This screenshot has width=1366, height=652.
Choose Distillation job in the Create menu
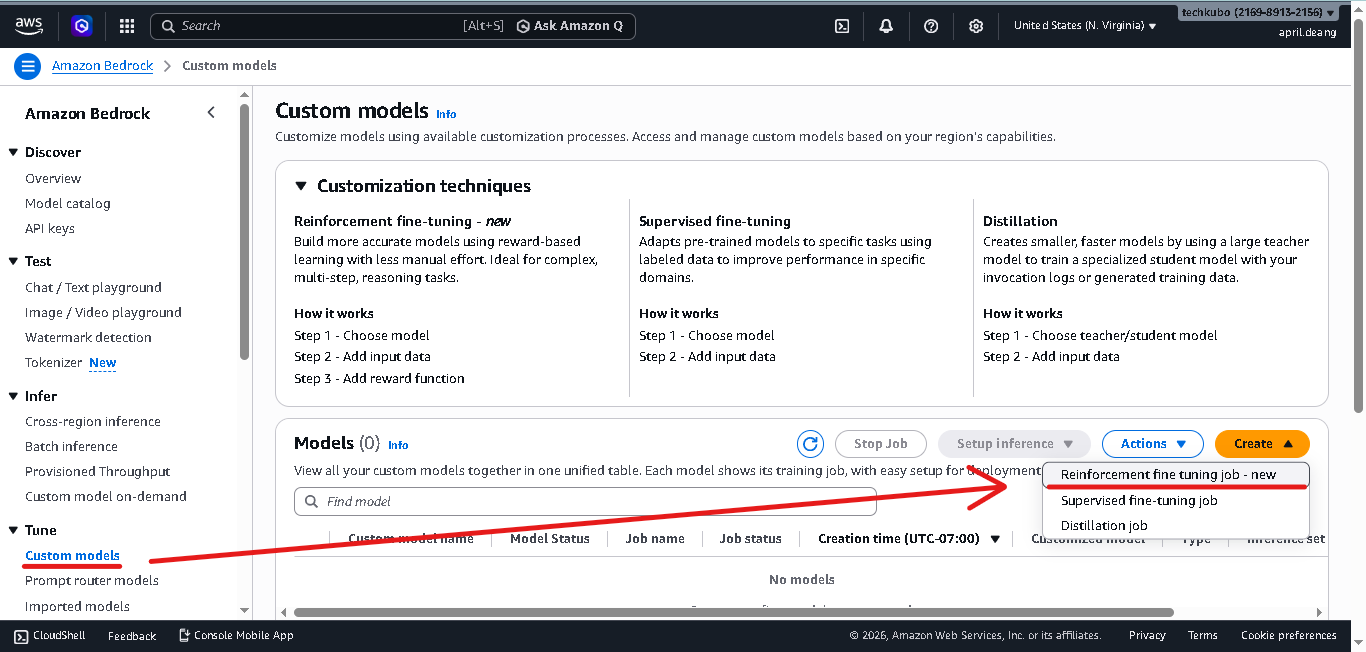pos(1103,525)
